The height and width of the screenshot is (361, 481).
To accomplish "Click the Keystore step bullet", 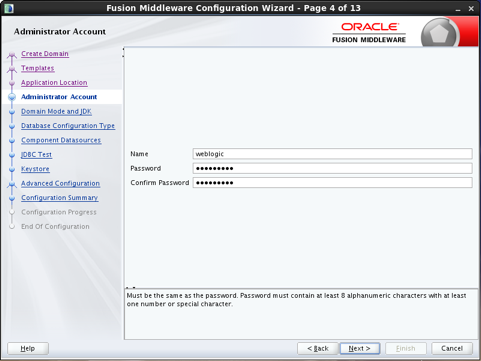I will coord(12,169).
